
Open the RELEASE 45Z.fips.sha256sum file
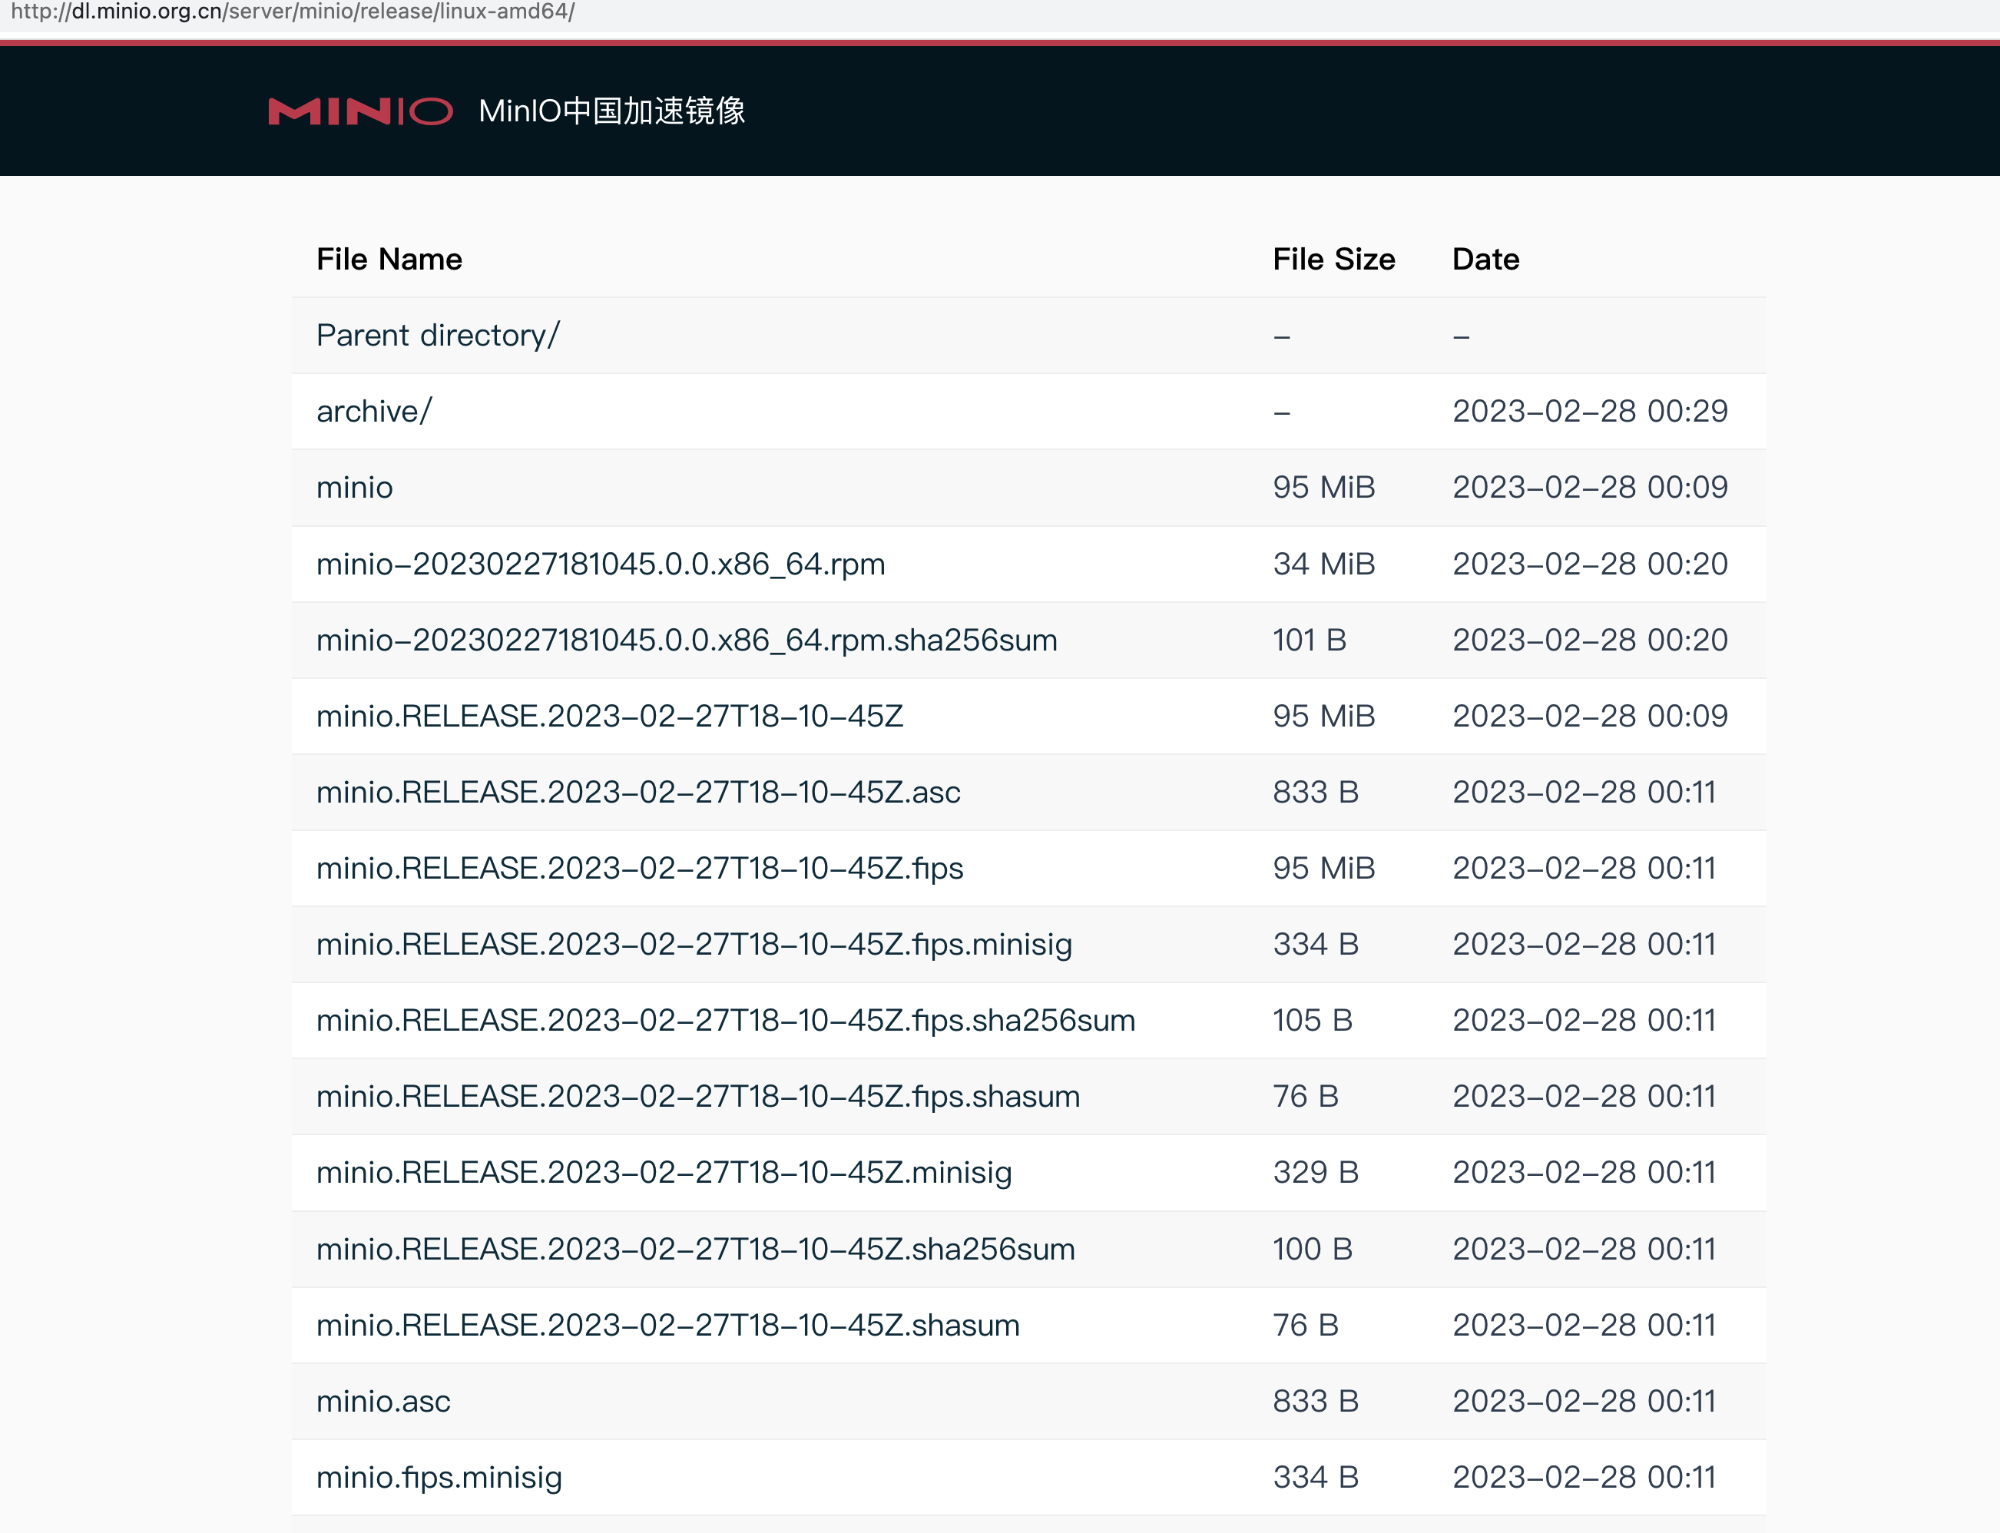(726, 1020)
